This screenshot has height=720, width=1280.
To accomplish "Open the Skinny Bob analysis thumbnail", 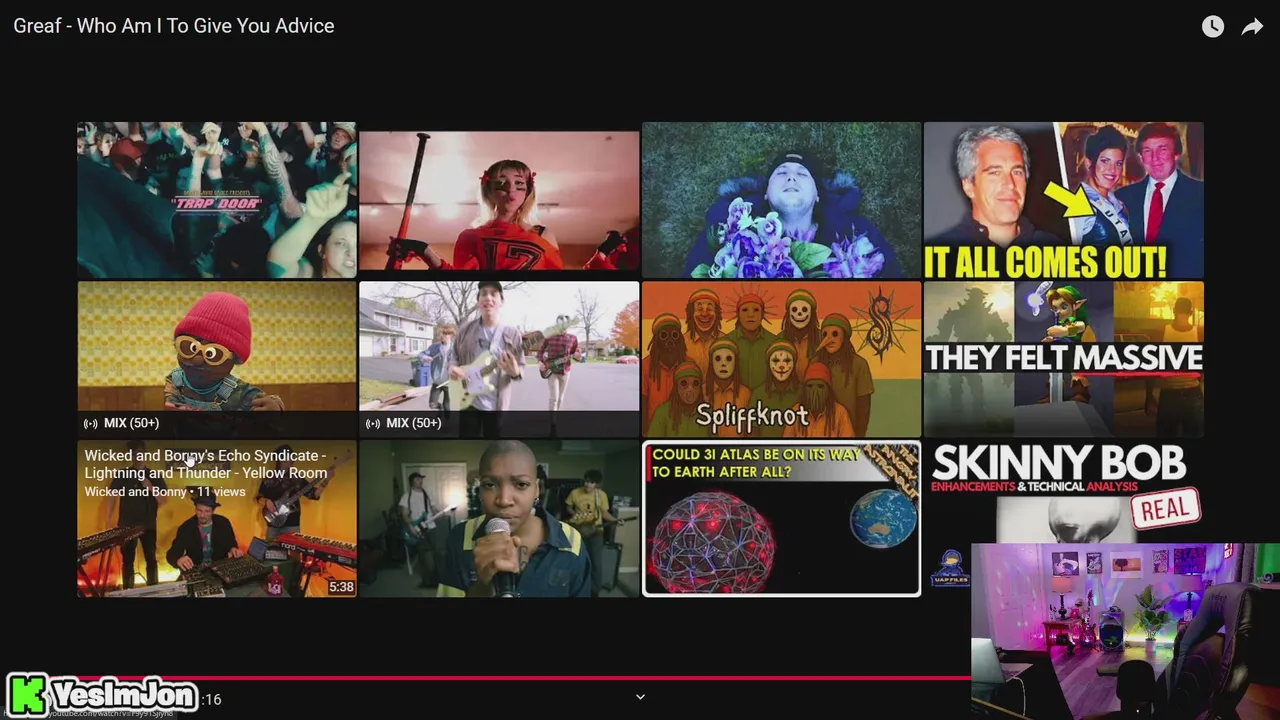I will coord(1063,492).
